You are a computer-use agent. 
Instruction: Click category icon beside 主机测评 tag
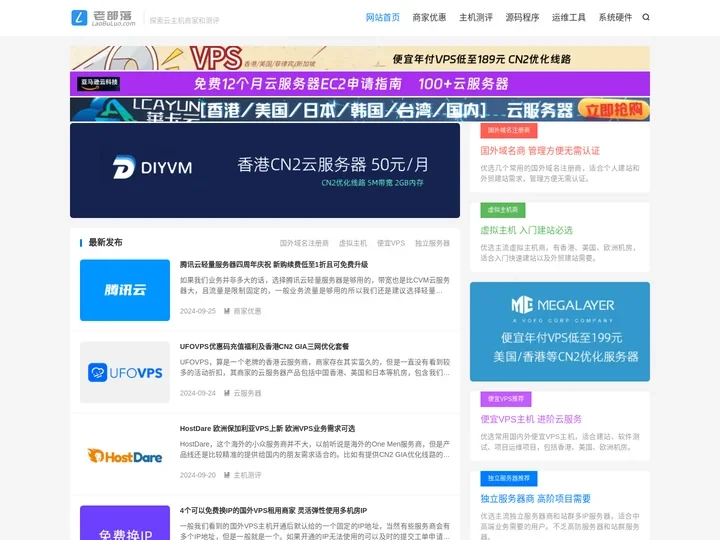[x=227, y=475]
